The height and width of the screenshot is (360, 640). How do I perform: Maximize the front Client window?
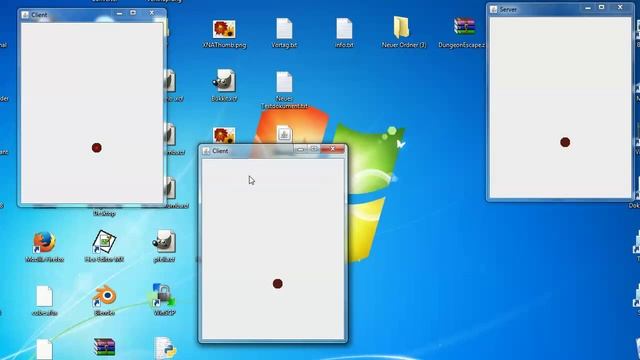(x=314, y=149)
